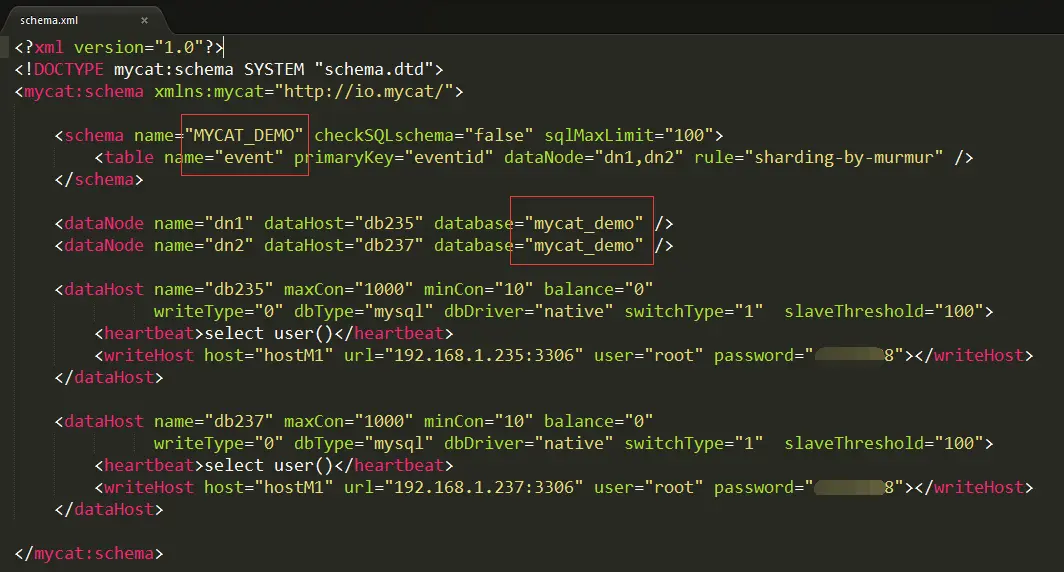Image resolution: width=1064 pixels, height=572 pixels.
Task: Click the closing </mycat:schema> tag
Action: tap(89, 553)
